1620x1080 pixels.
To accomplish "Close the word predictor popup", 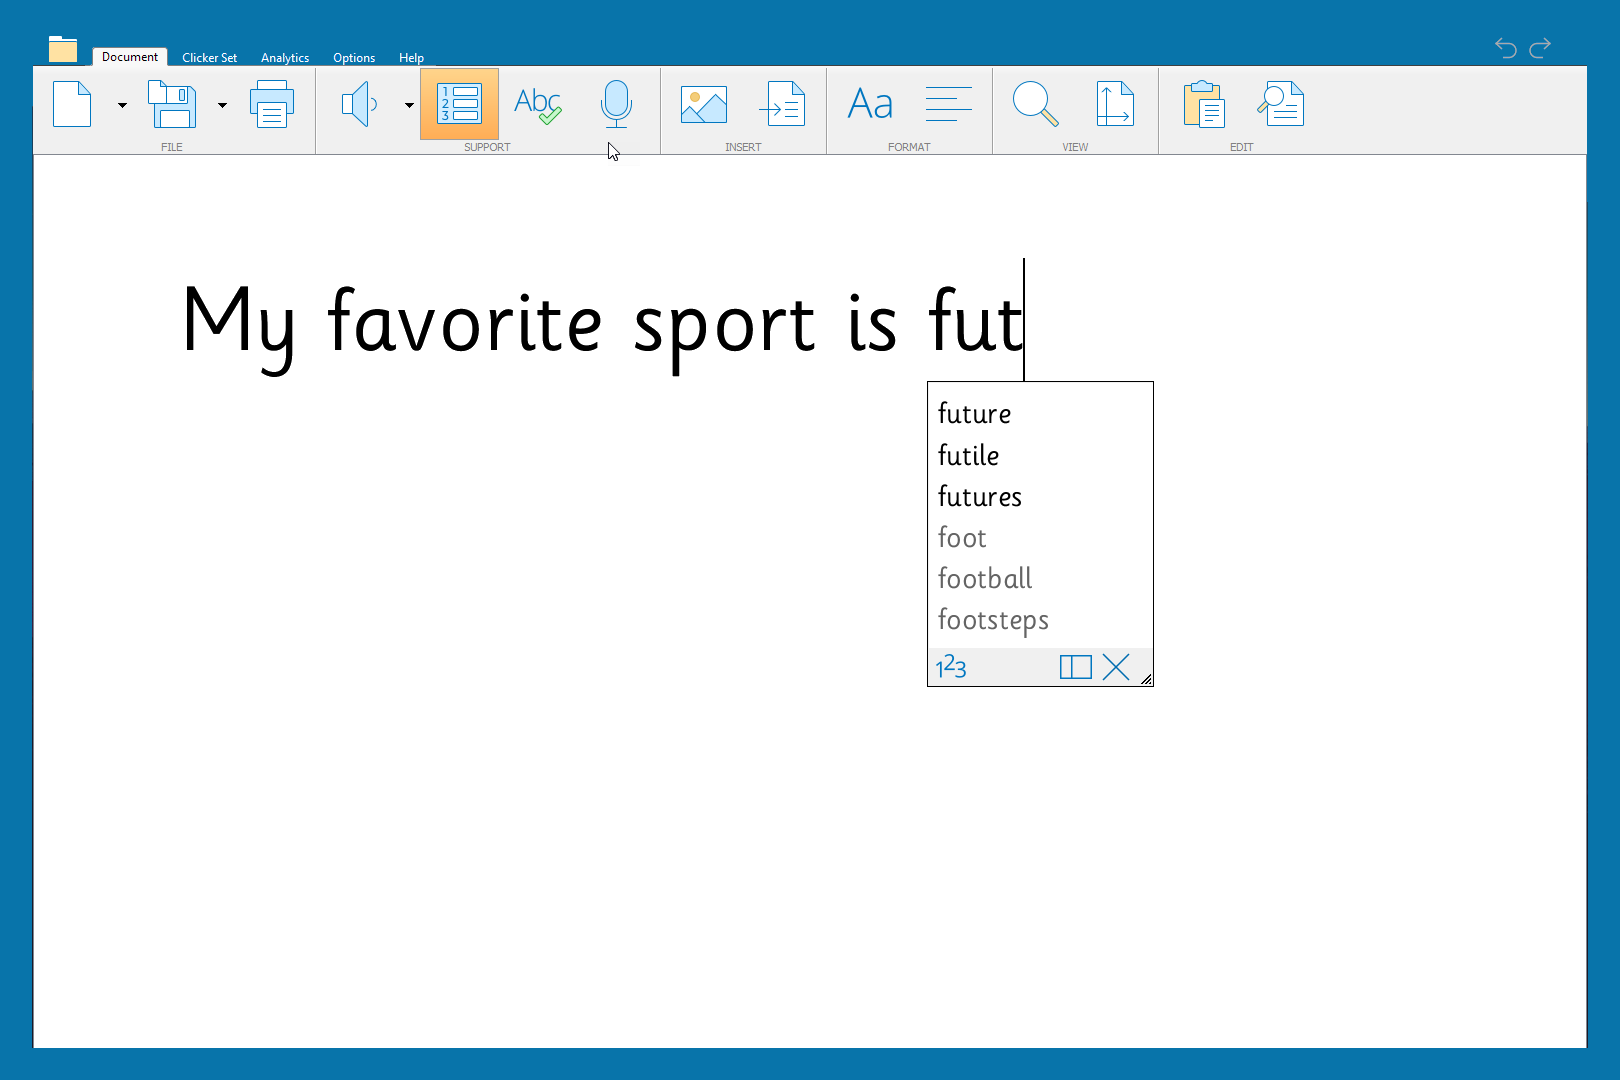I will (x=1116, y=667).
